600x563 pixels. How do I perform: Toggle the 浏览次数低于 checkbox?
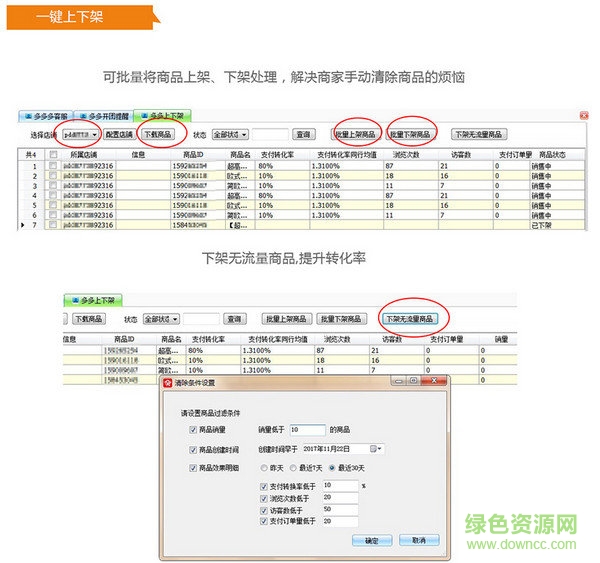click(x=263, y=498)
